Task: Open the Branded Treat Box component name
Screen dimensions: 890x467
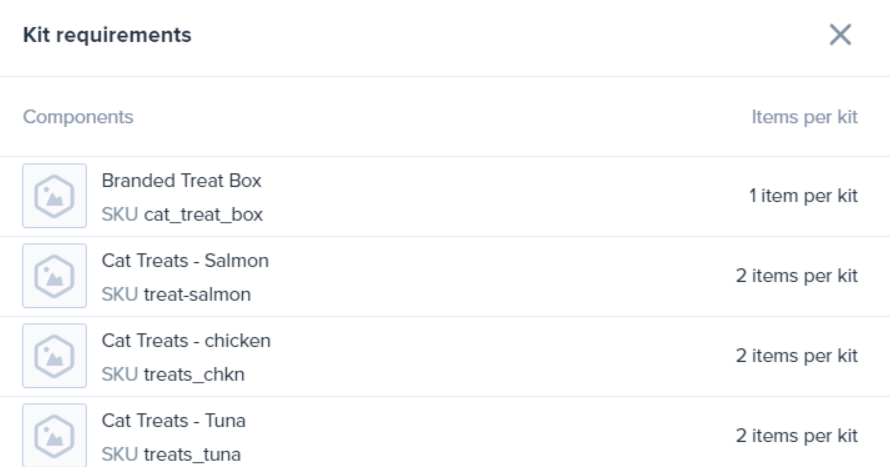Action: pos(181,180)
